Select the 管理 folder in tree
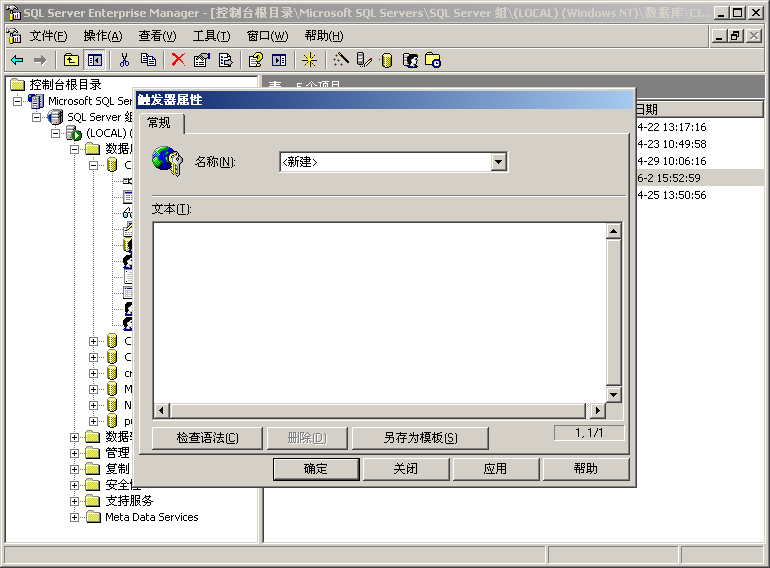The image size is (770, 568). coord(117,453)
